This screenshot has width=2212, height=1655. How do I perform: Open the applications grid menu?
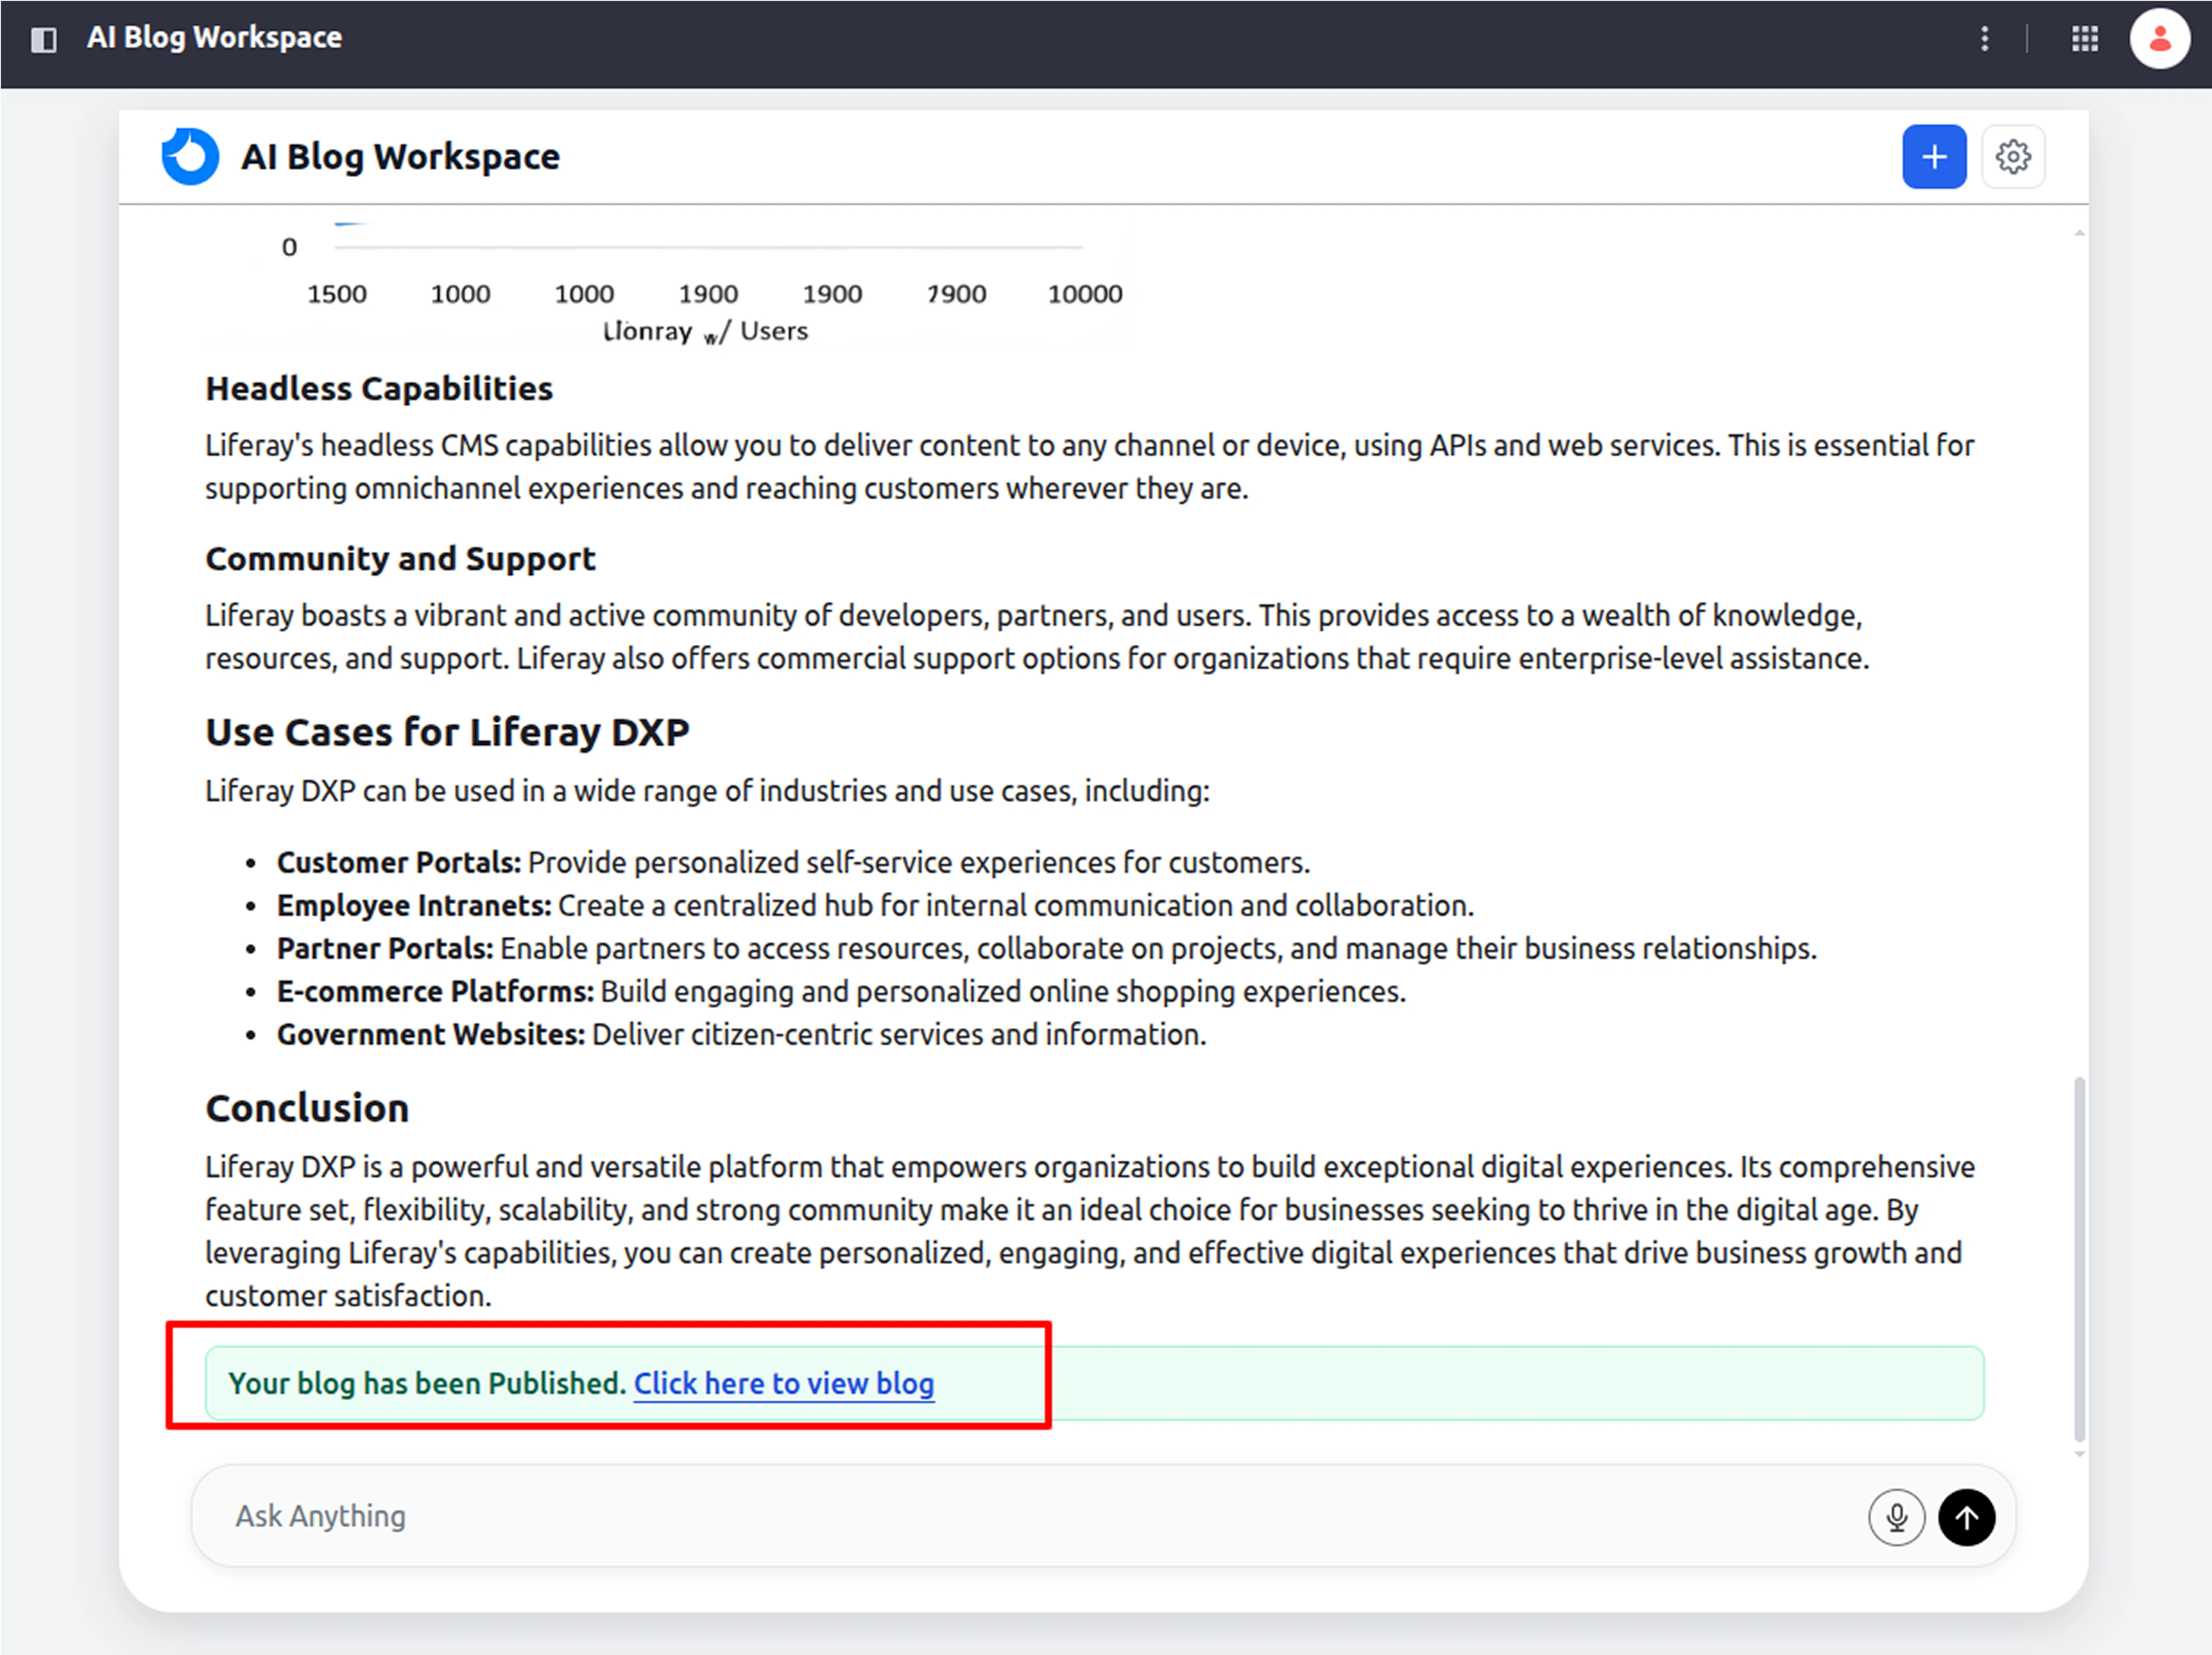2084,39
